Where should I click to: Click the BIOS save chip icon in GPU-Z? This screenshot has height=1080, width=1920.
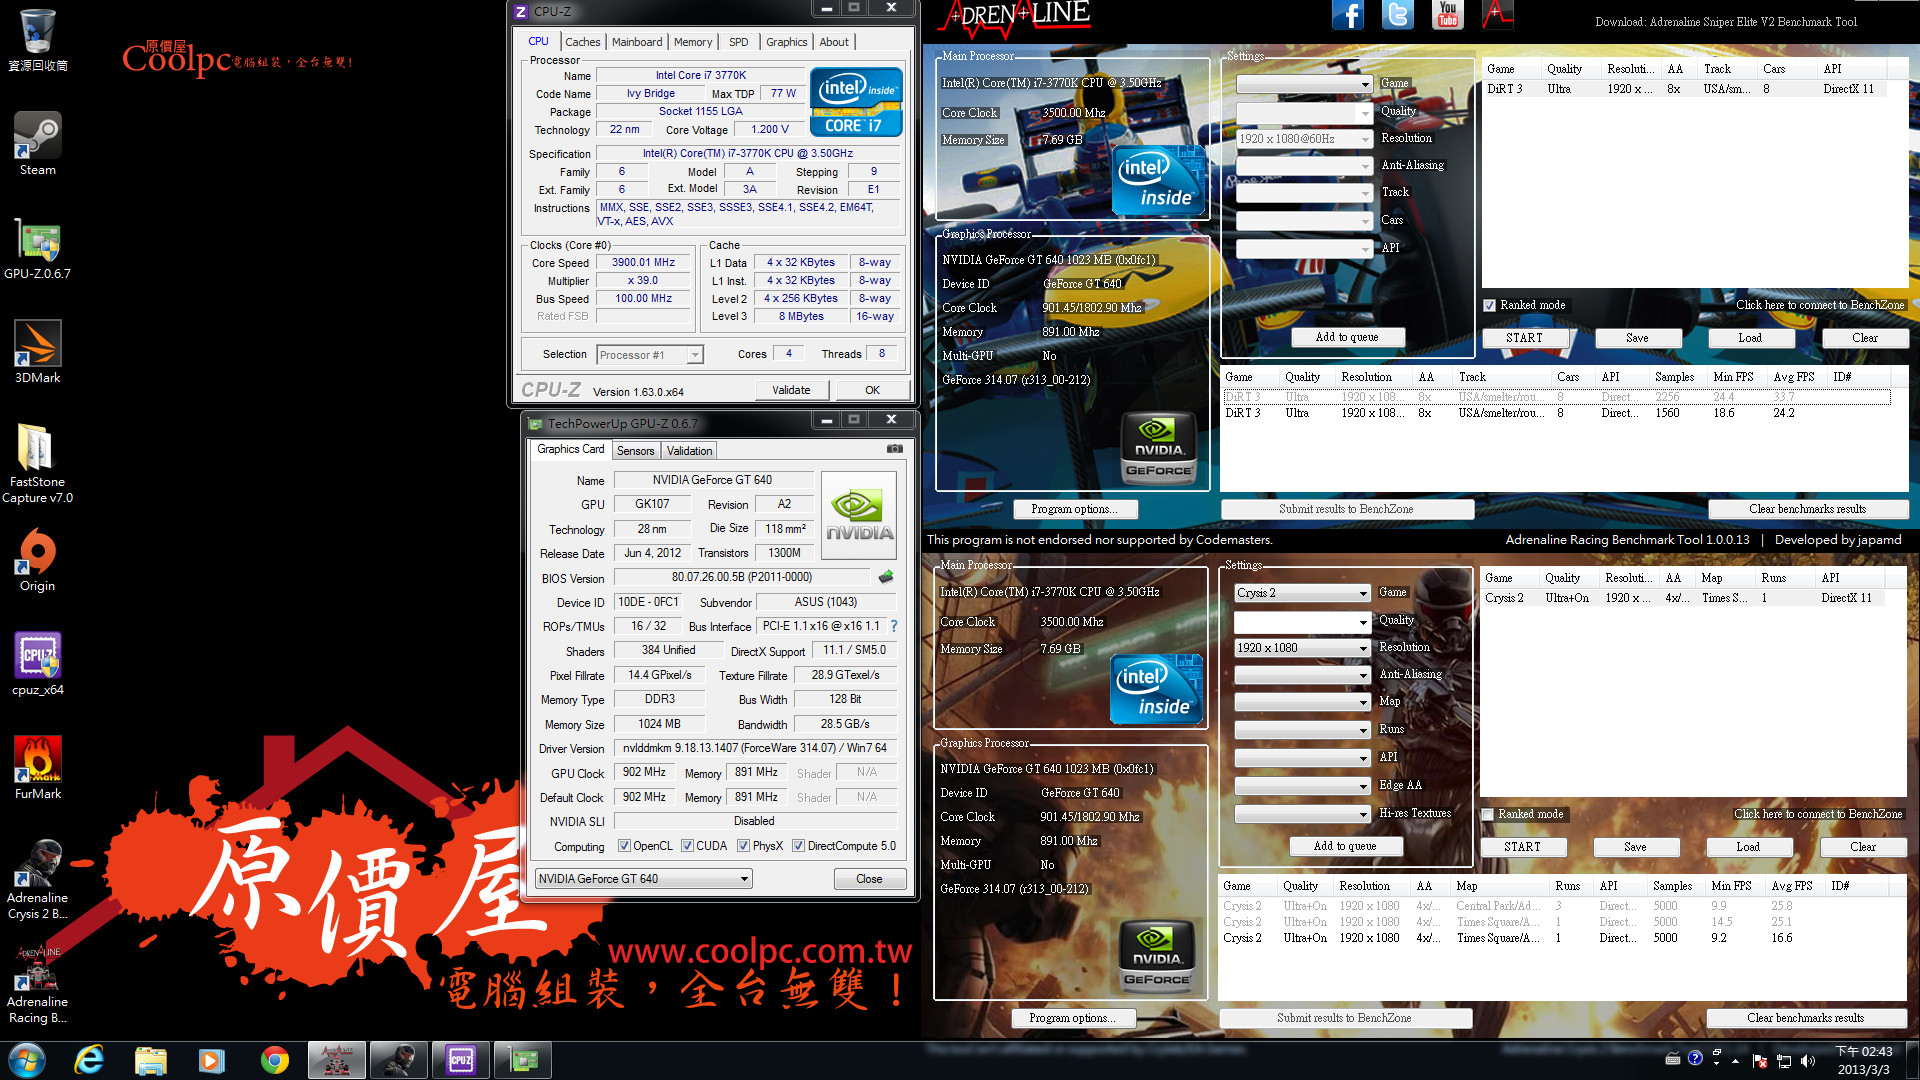[885, 577]
